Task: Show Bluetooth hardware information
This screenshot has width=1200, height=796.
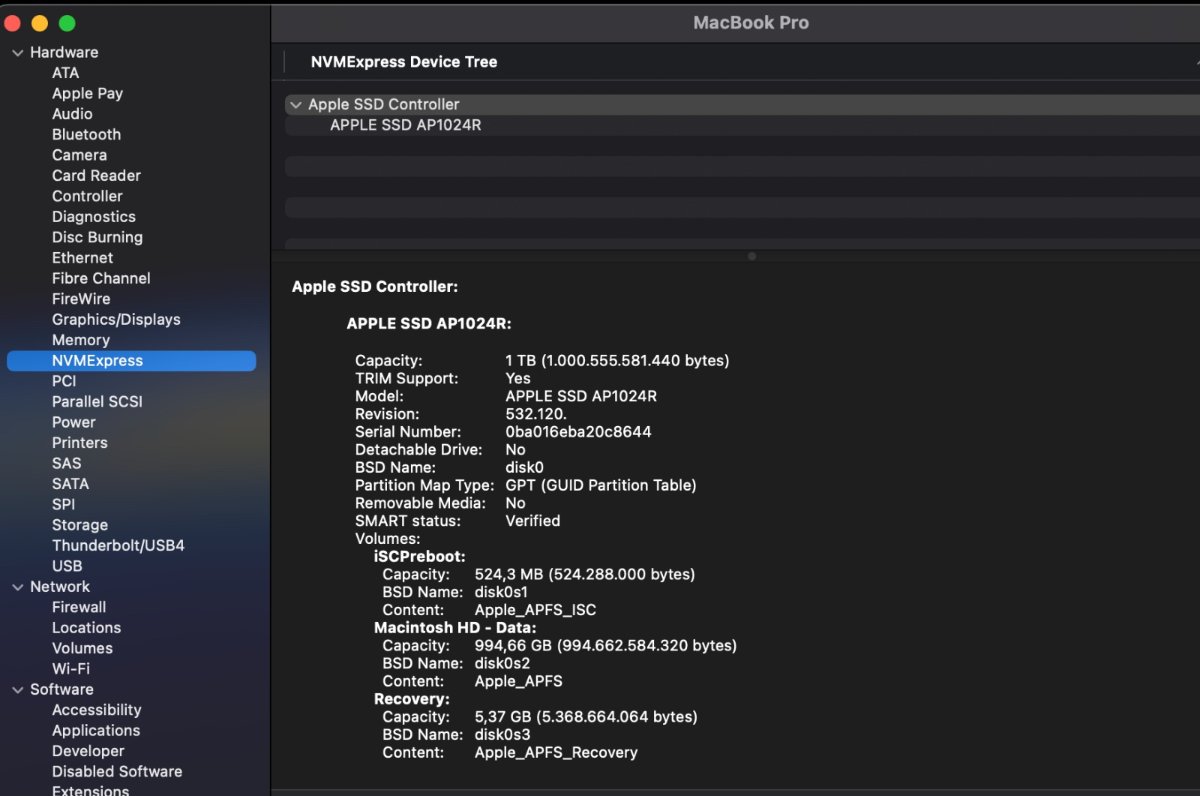Action: (86, 135)
